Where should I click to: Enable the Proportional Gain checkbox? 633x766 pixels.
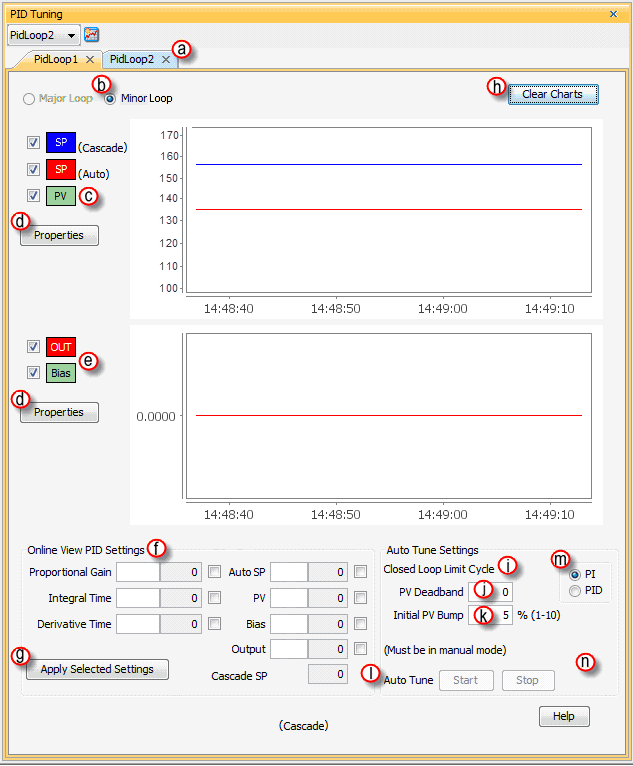pos(214,573)
